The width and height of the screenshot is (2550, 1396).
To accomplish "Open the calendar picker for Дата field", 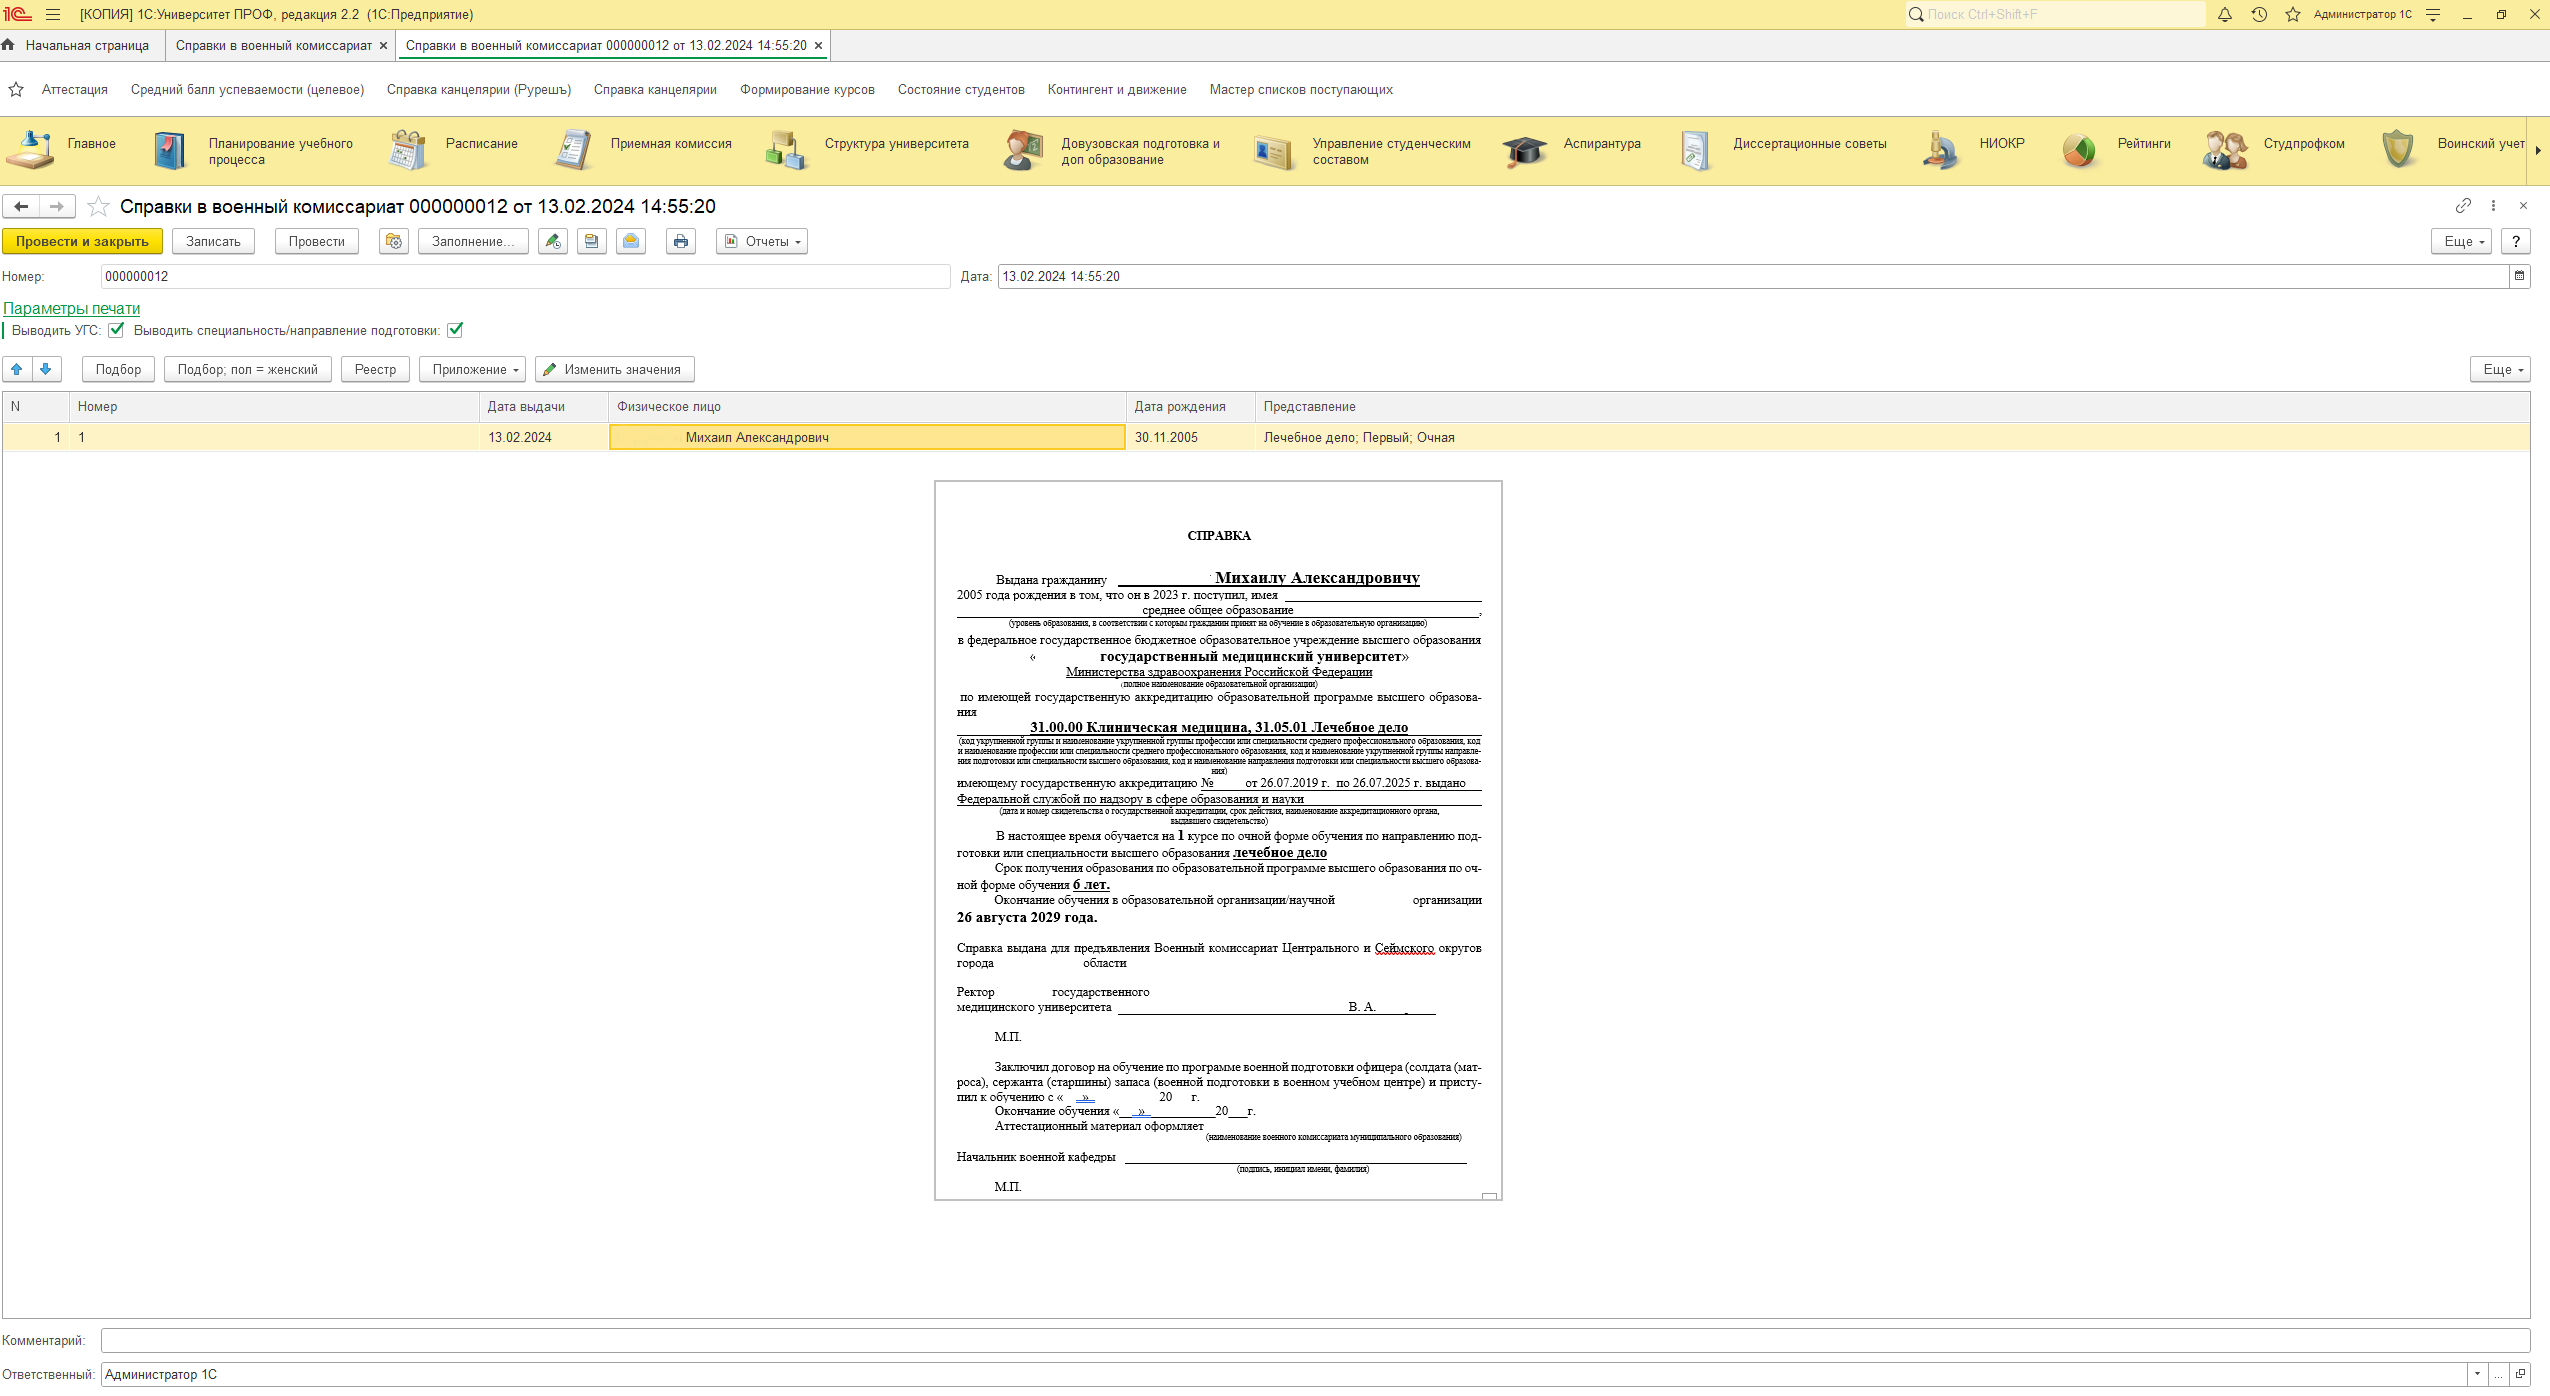I will tap(2519, 276).
